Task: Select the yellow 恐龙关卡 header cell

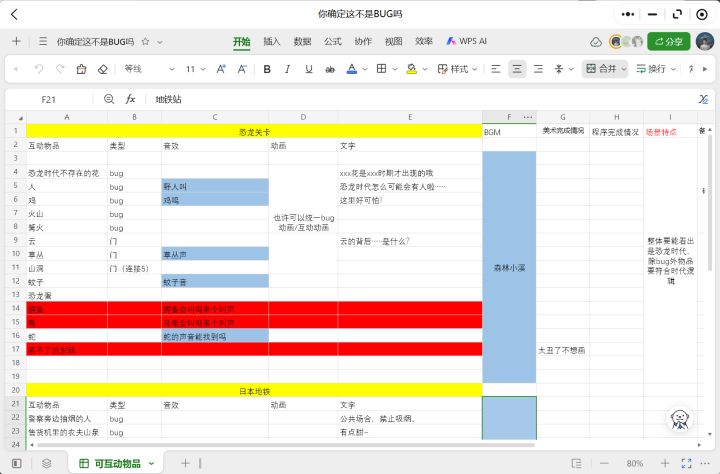Action: pos(254,132)
